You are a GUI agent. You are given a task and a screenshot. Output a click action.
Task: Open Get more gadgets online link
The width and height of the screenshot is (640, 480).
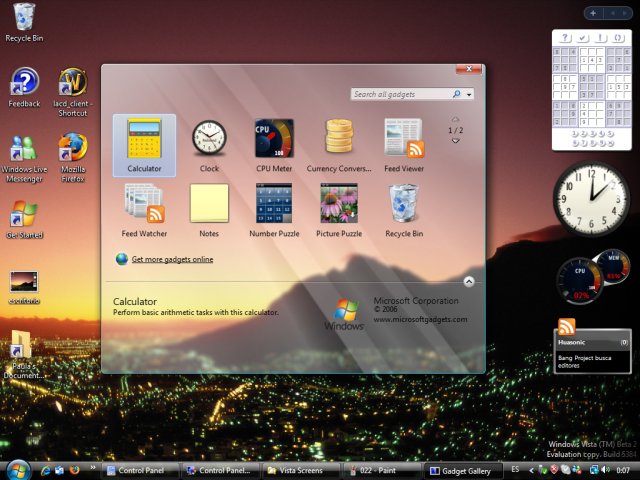[172, 259]
